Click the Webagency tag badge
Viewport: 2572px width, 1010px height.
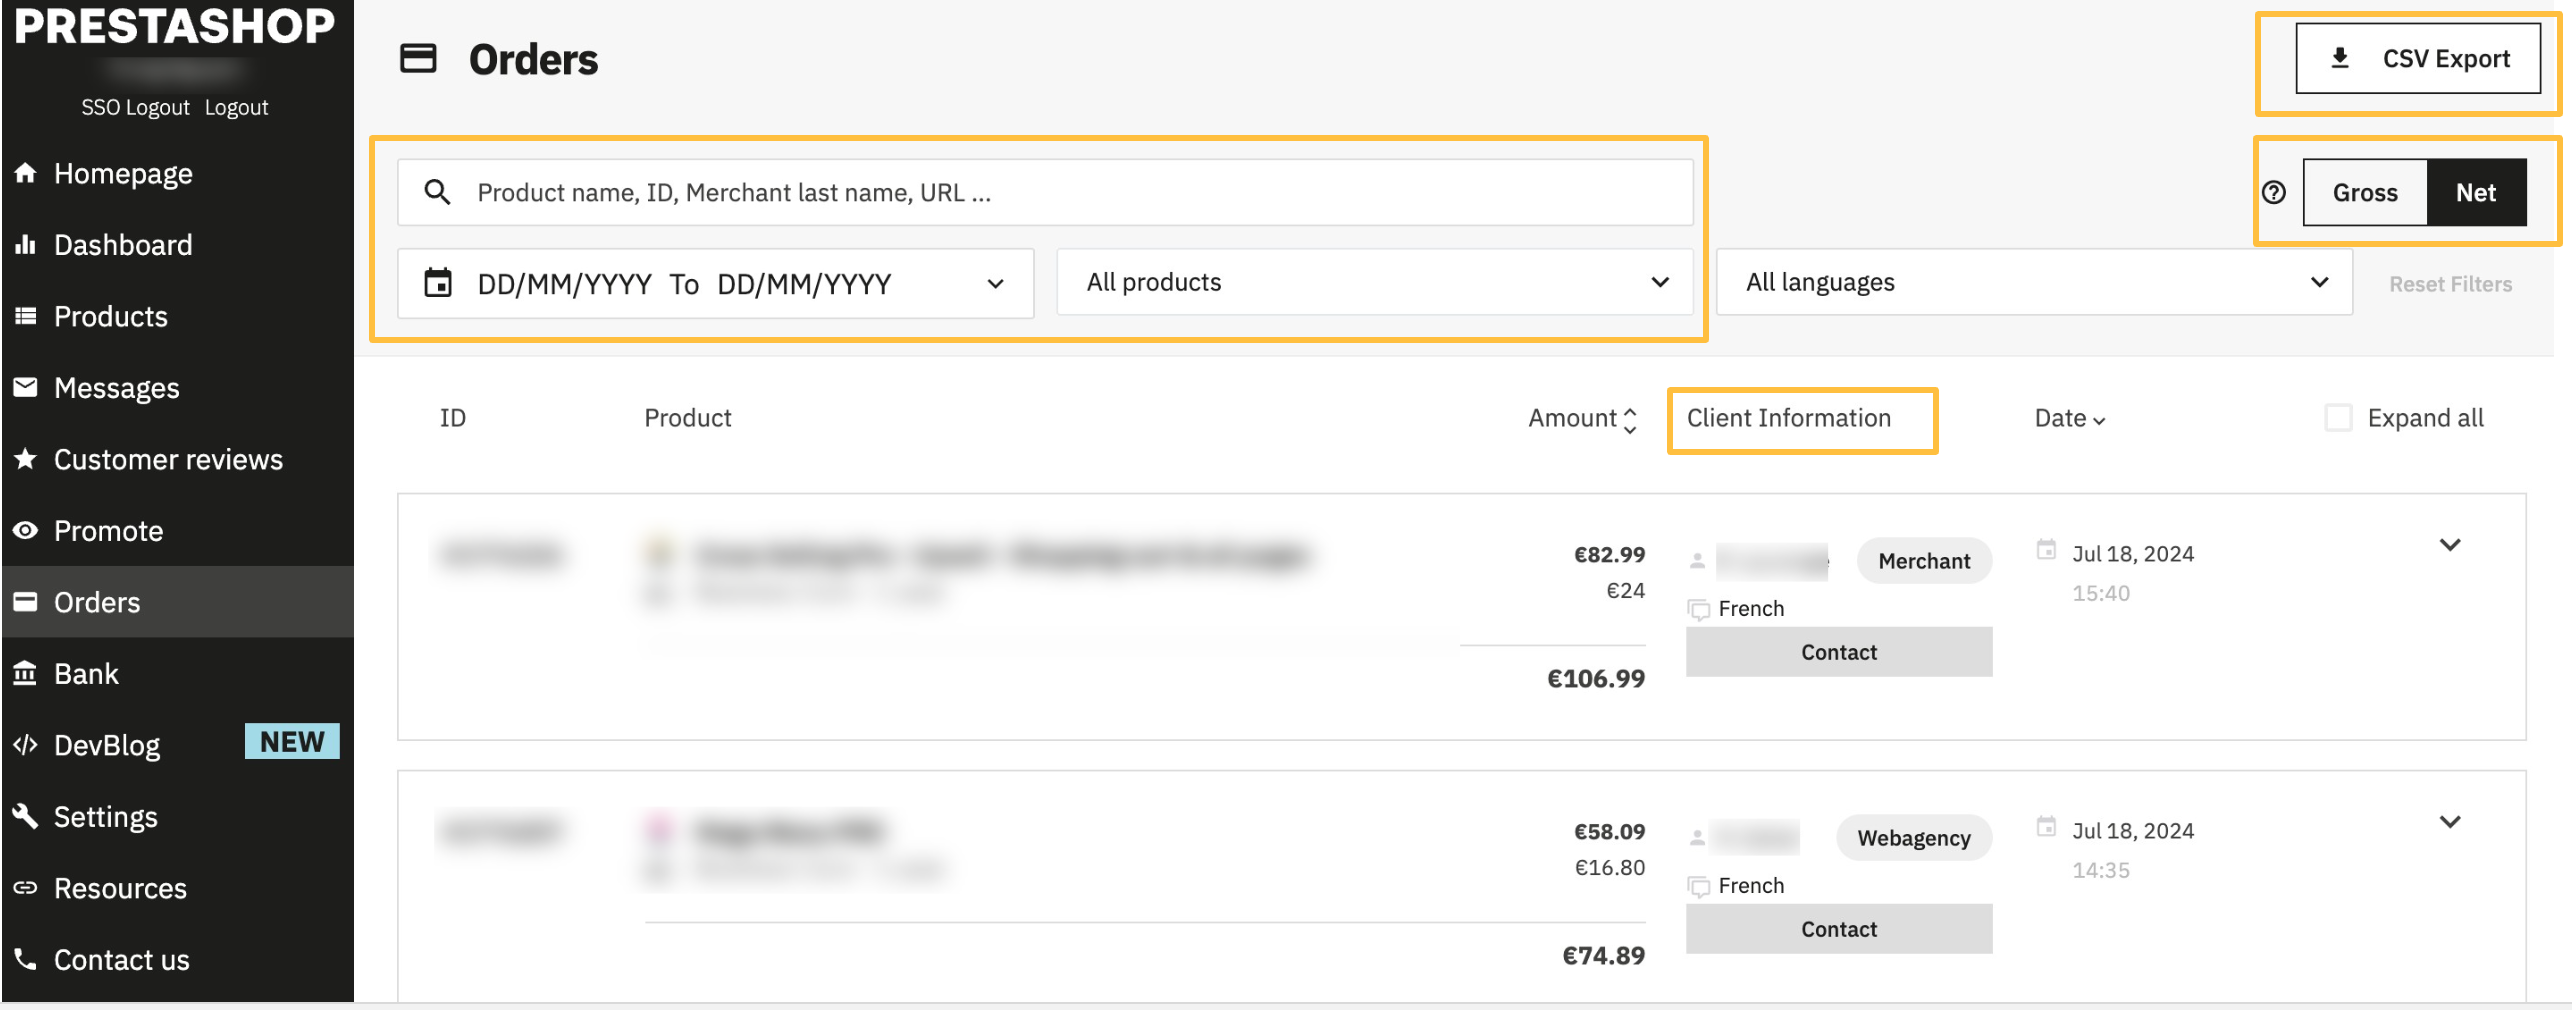click(1914, 838)
